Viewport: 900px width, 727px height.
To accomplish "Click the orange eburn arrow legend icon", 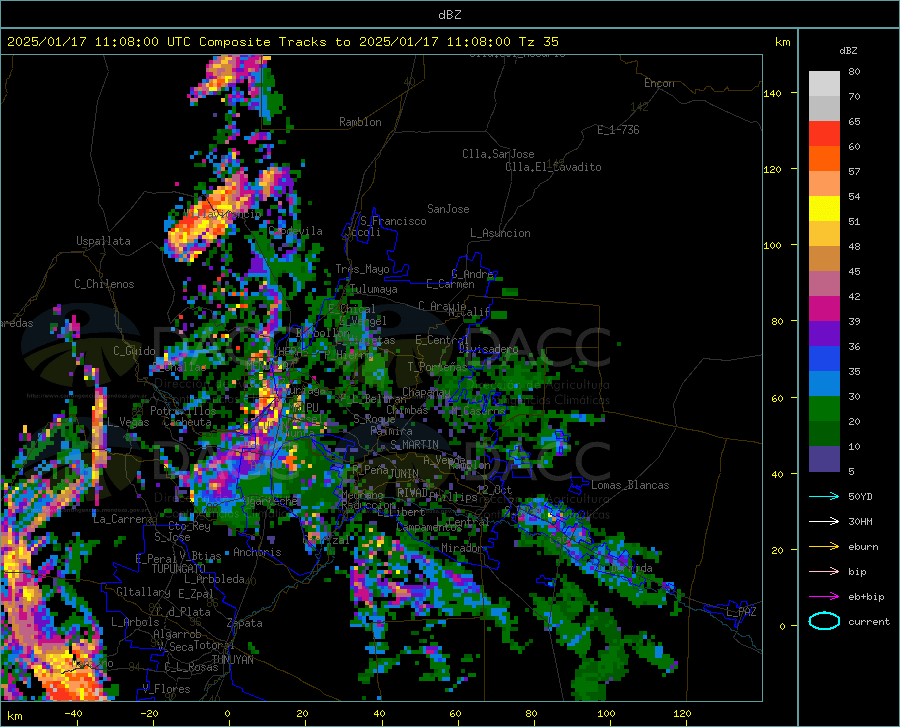I will tap(824, 547).
